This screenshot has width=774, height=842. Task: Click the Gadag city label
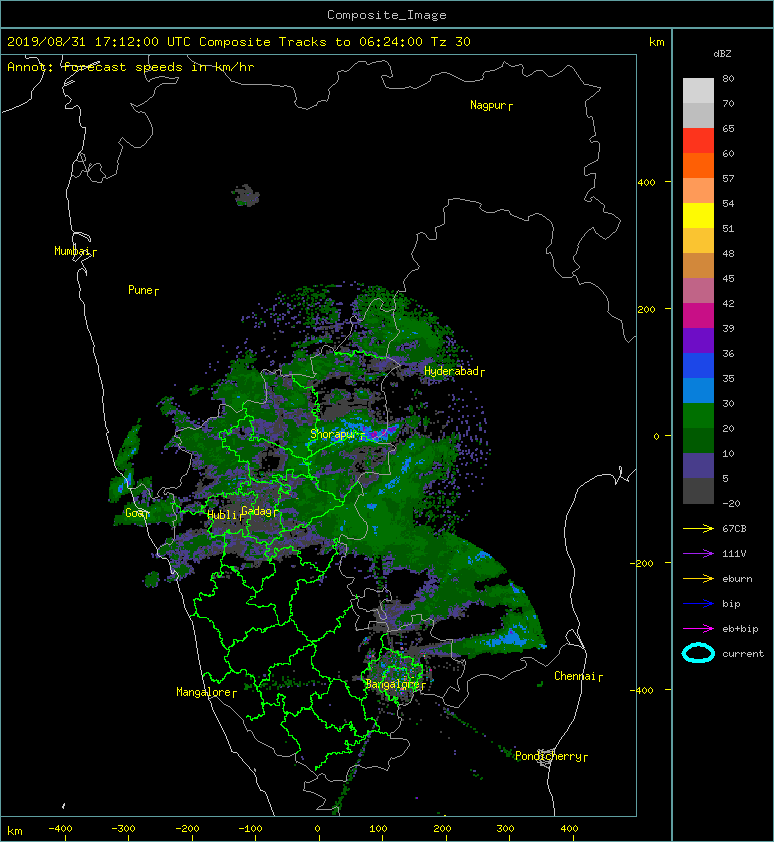256,511
